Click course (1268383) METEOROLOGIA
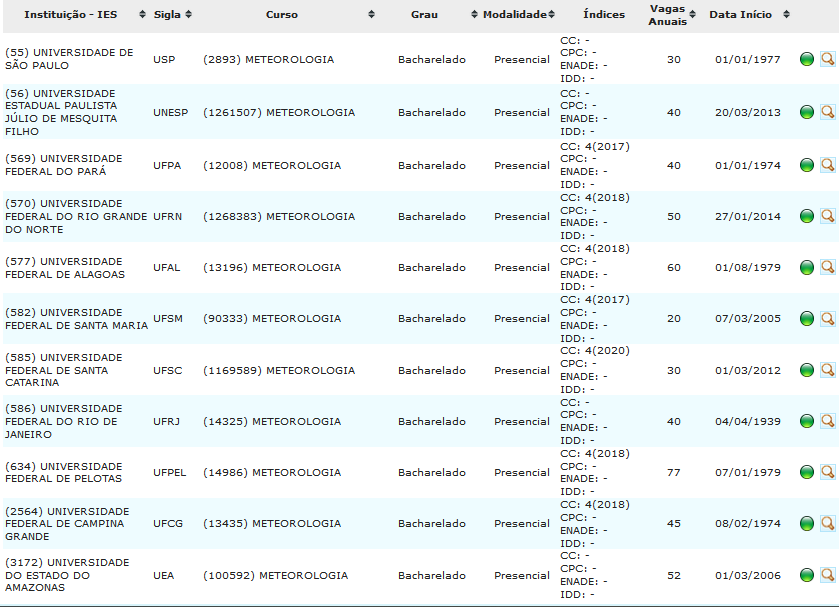839x607 pixels. [279, 216]
